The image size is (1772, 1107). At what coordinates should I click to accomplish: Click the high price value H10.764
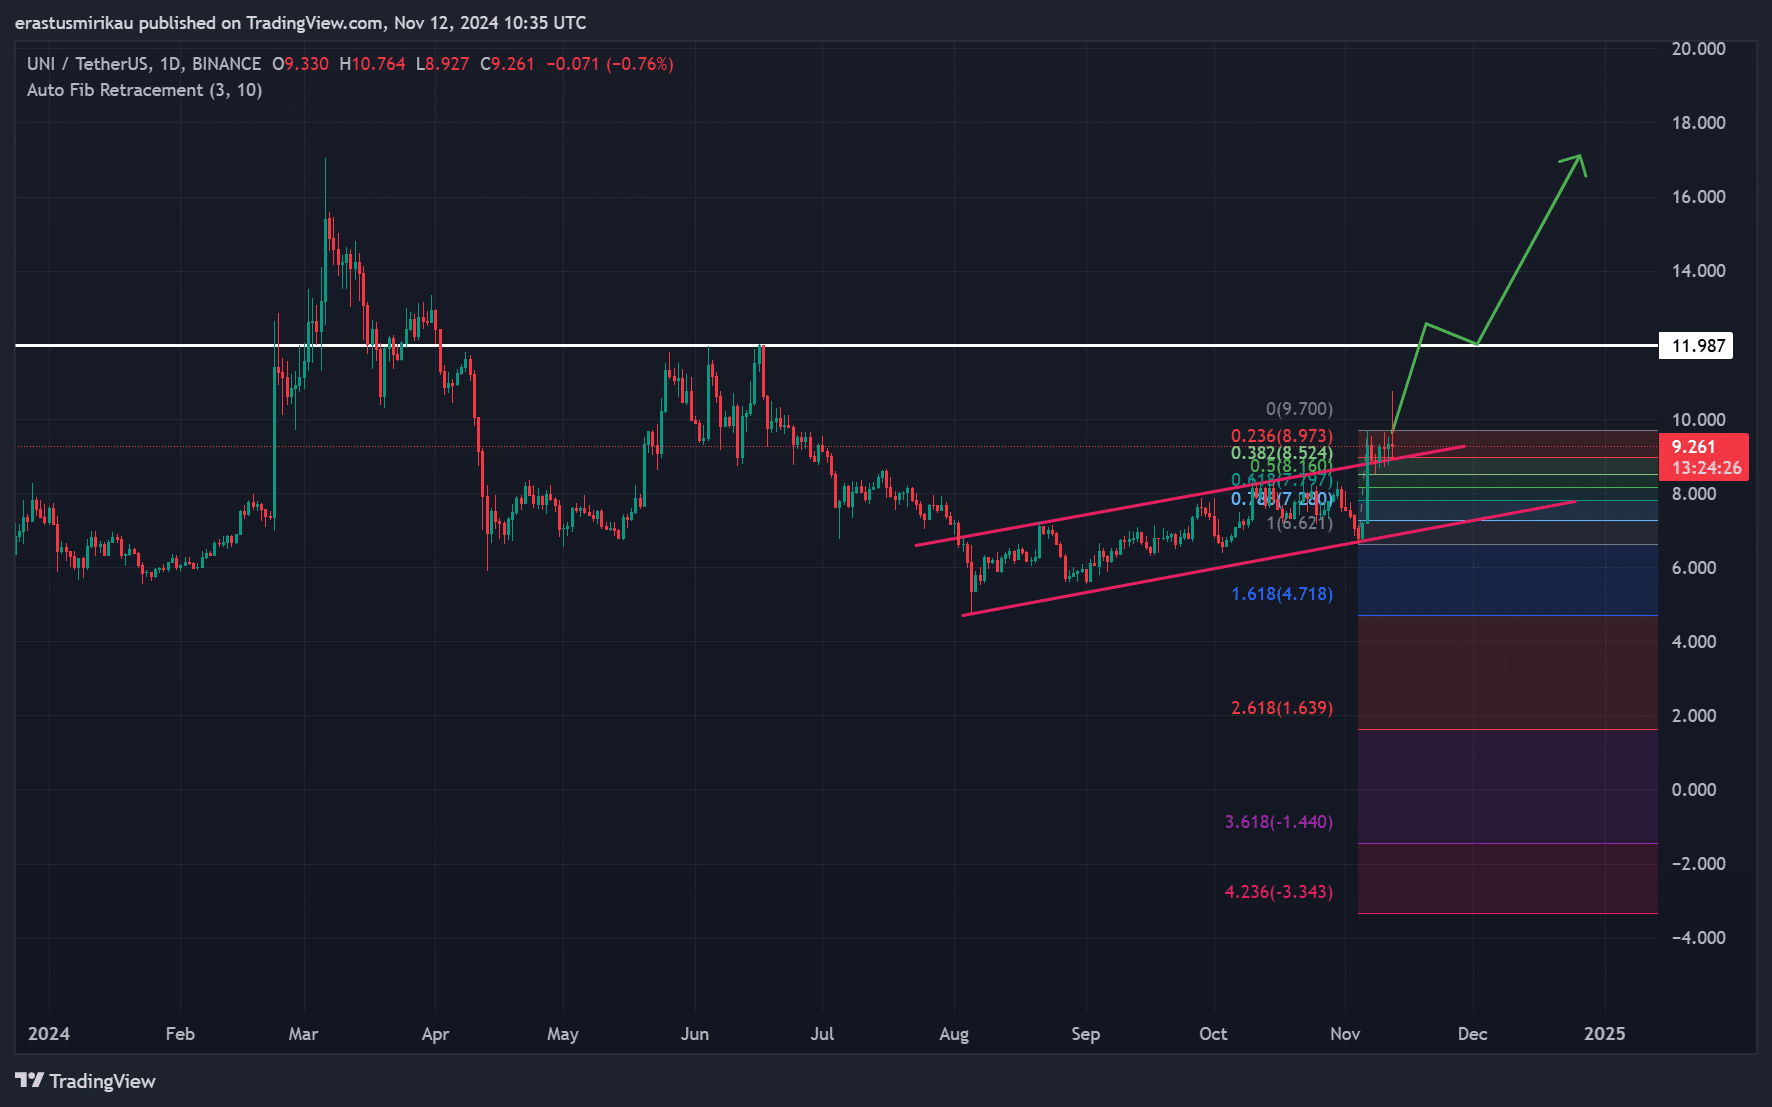point(372,64)
